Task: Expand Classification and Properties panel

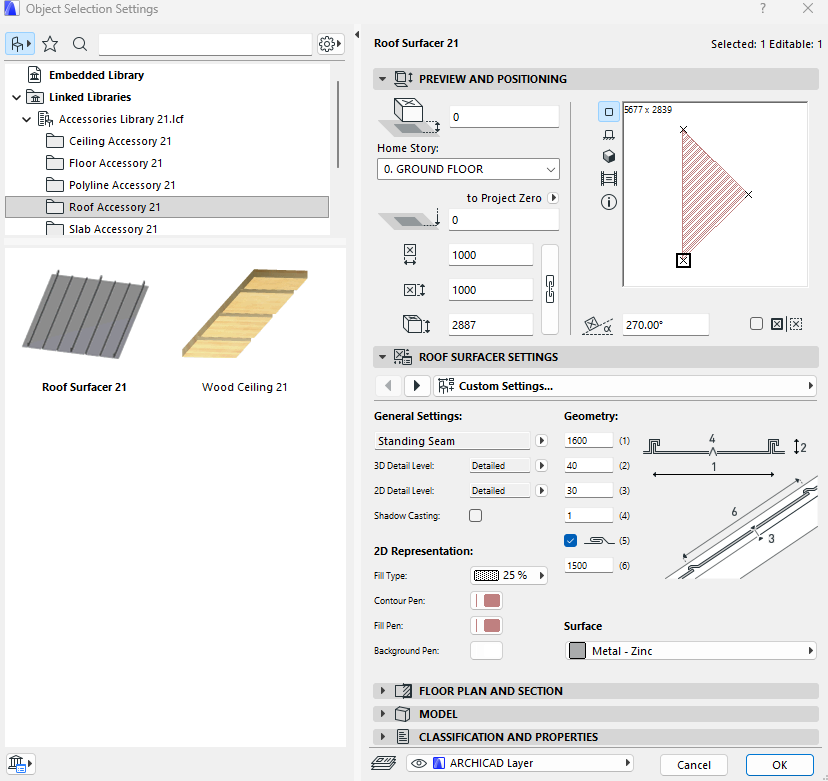Action: pos(382,737)
